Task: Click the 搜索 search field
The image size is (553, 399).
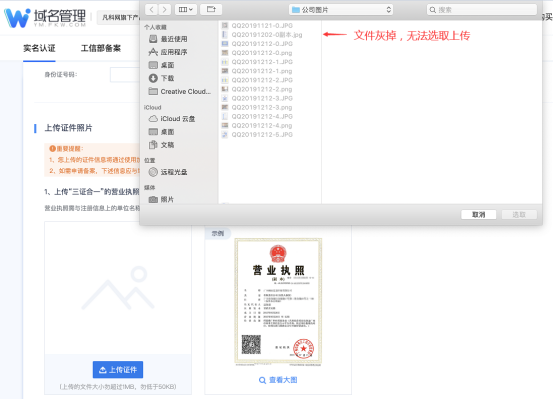Action: [x=481, y=10]
